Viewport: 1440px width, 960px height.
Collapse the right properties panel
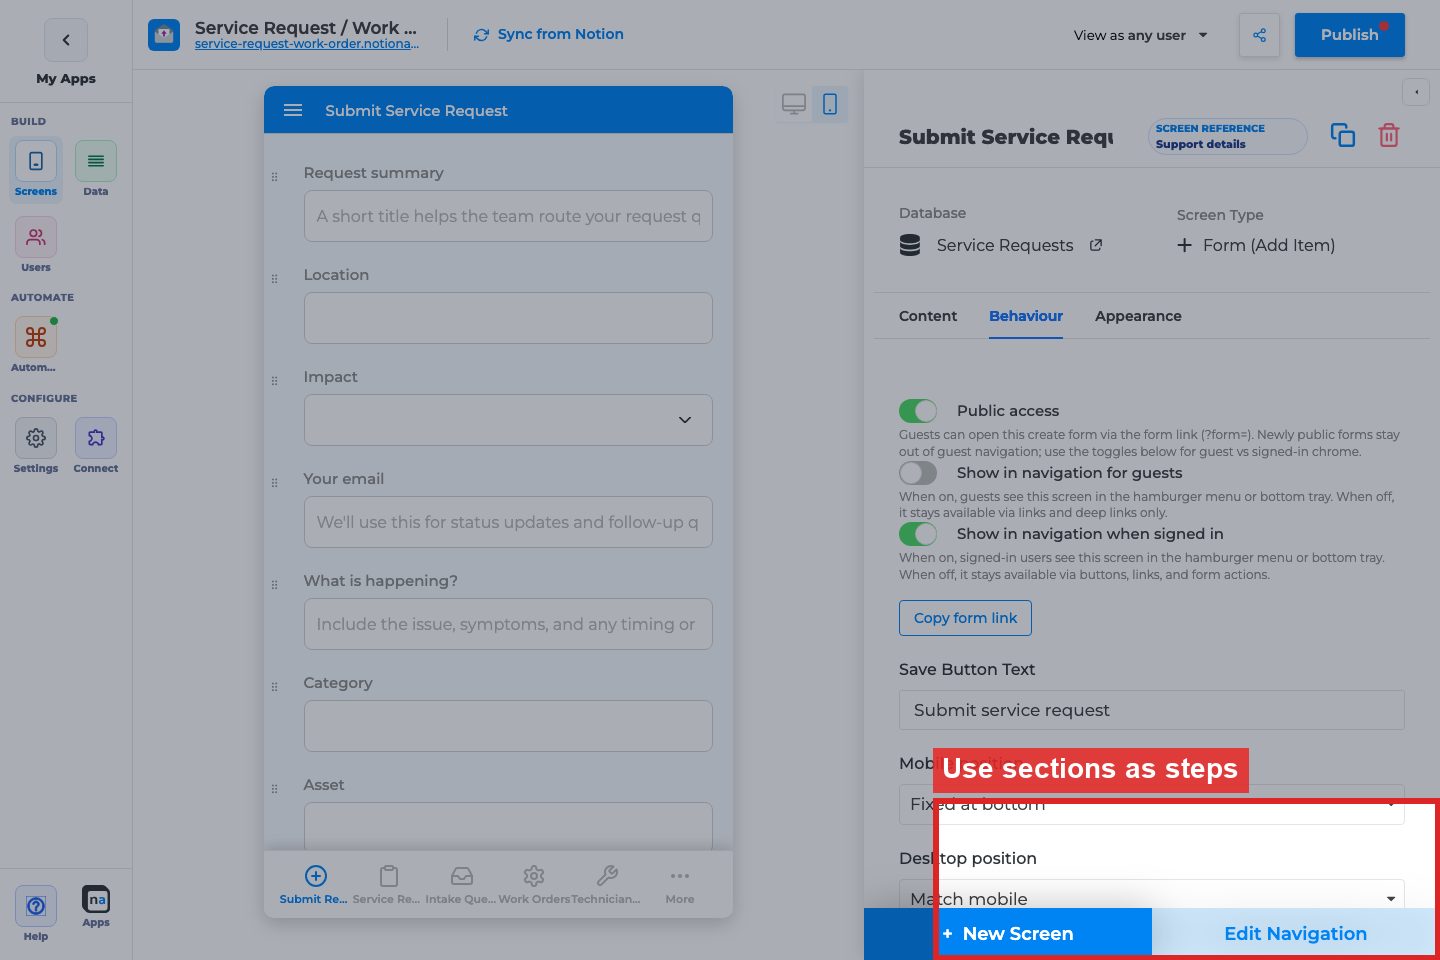[1416, 92]
